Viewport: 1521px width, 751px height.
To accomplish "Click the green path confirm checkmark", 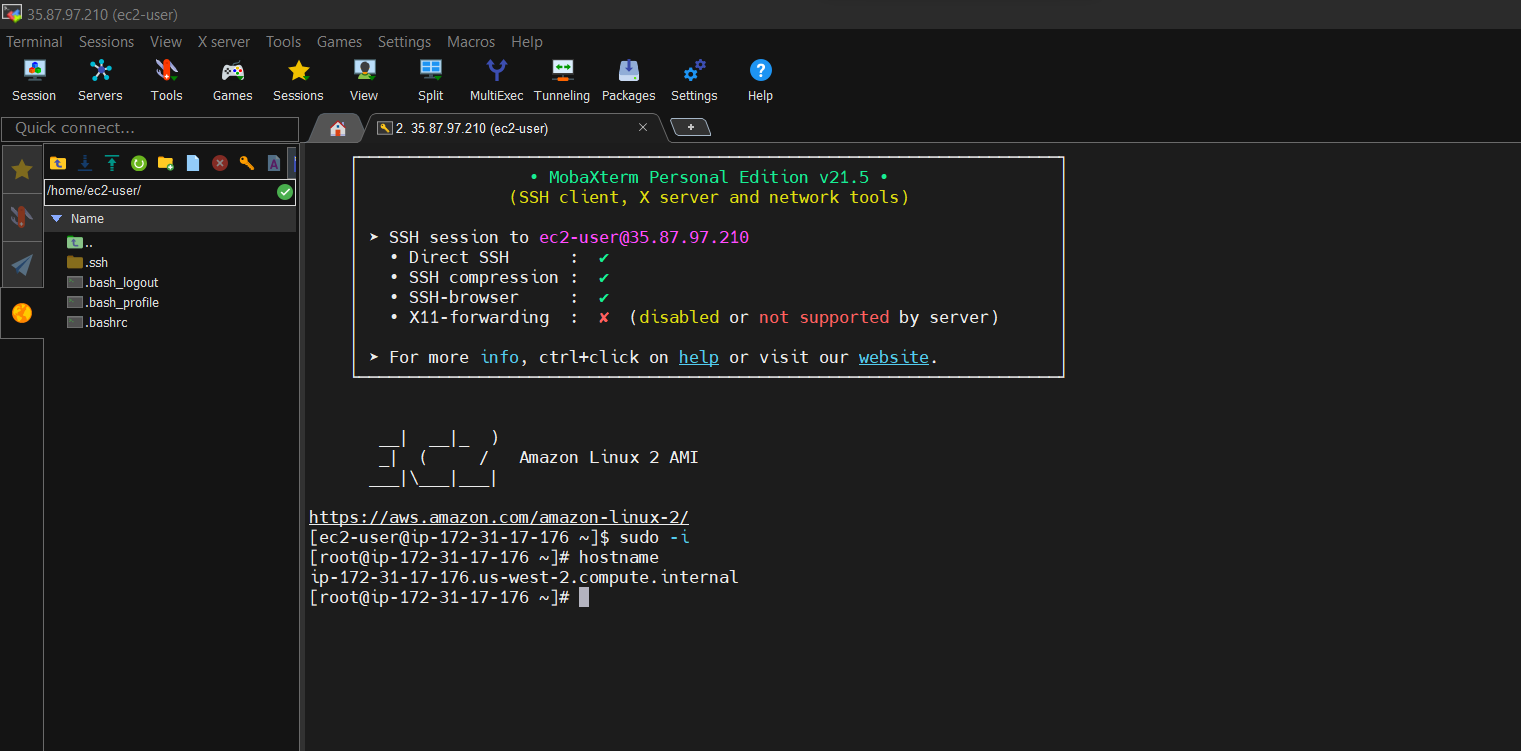I will [x=285, y=192].
